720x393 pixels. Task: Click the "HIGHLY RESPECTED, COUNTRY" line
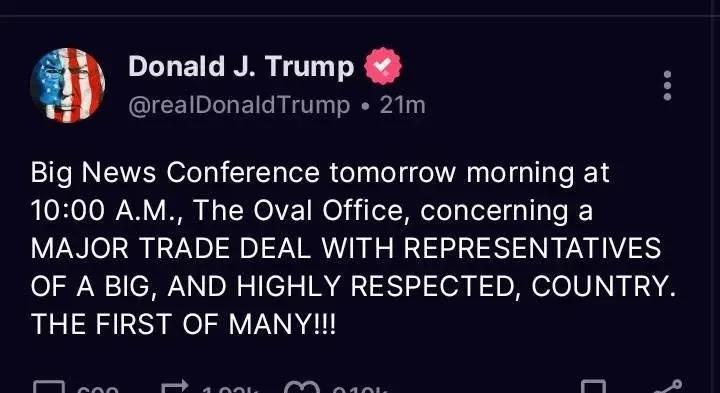pos(353,287)
